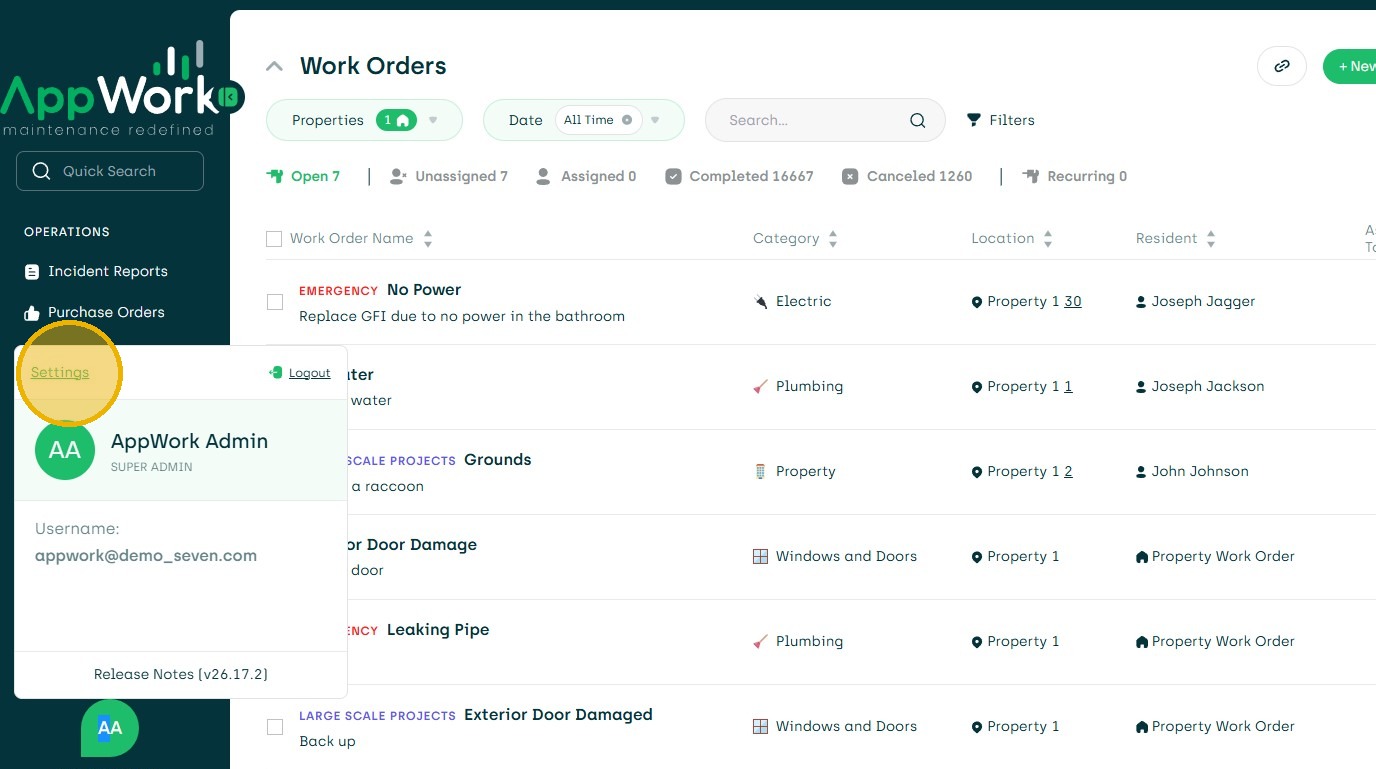Image resolution: width=1376 pixels, height=769 pixels.
Task: Sort by Category column arrows
Action: pyautogui.click(x=833, y=239)
